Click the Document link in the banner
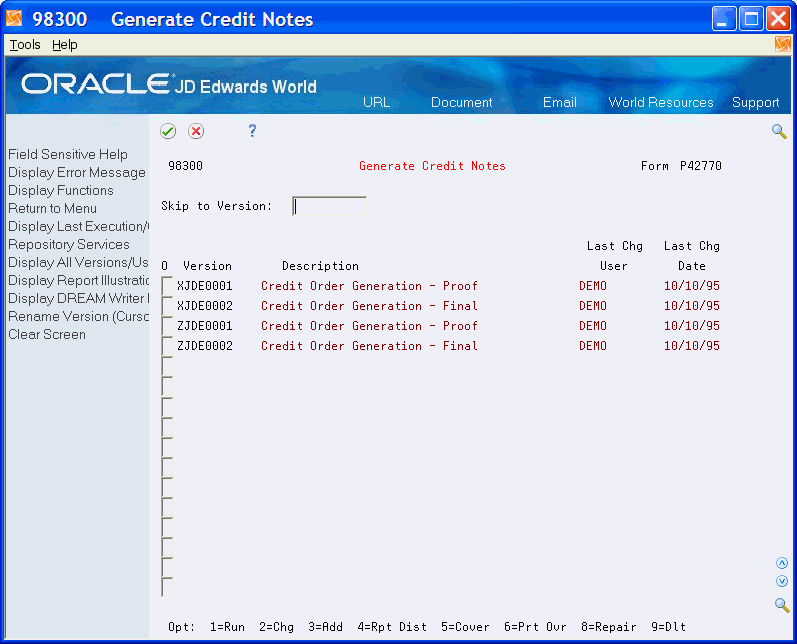Screen dimensions: 797x644 coord(462,102)
